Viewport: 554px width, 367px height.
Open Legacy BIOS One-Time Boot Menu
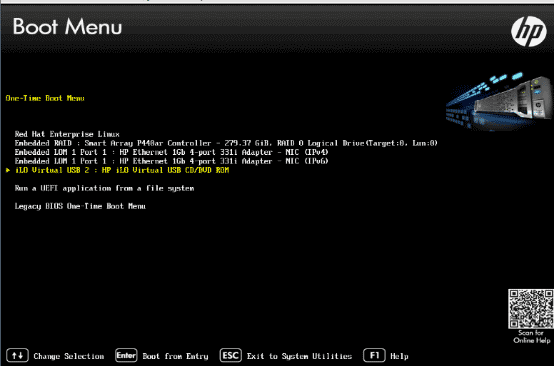pos(80,206)
